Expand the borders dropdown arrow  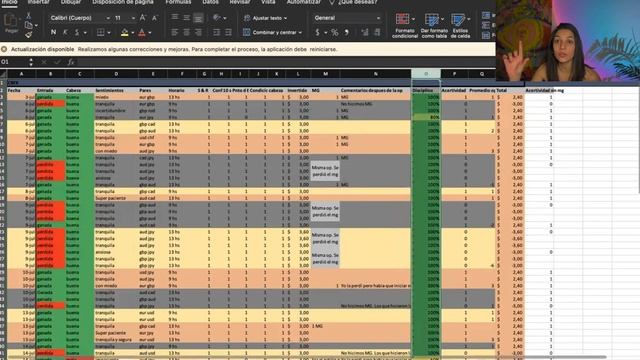(109, 33)
